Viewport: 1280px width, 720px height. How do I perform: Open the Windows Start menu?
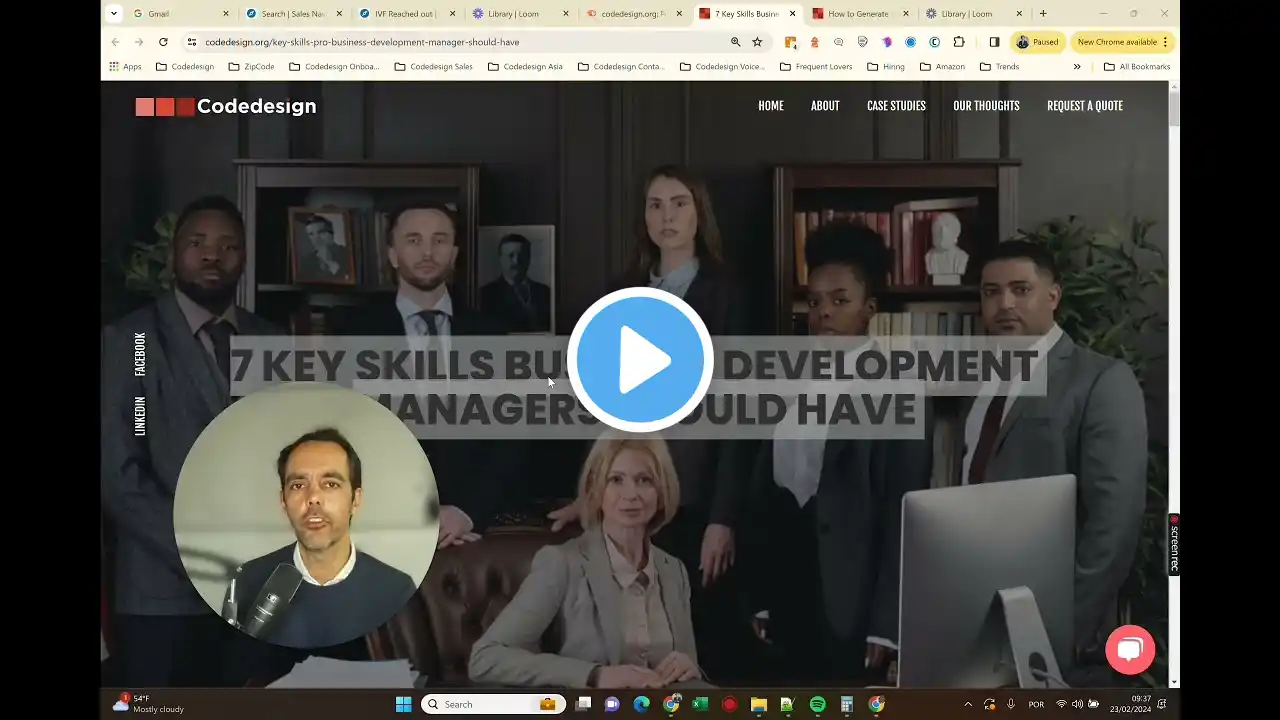pyautogui.click(x=403, y=704)
